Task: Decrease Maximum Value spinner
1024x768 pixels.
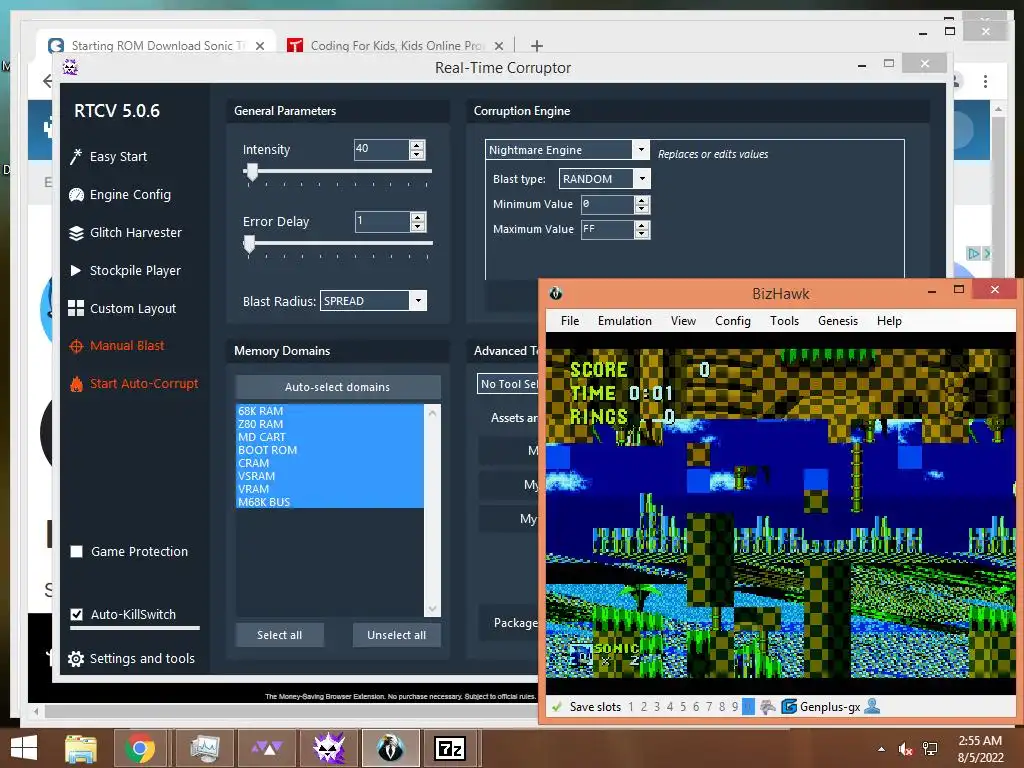Action: pos(642,234)
